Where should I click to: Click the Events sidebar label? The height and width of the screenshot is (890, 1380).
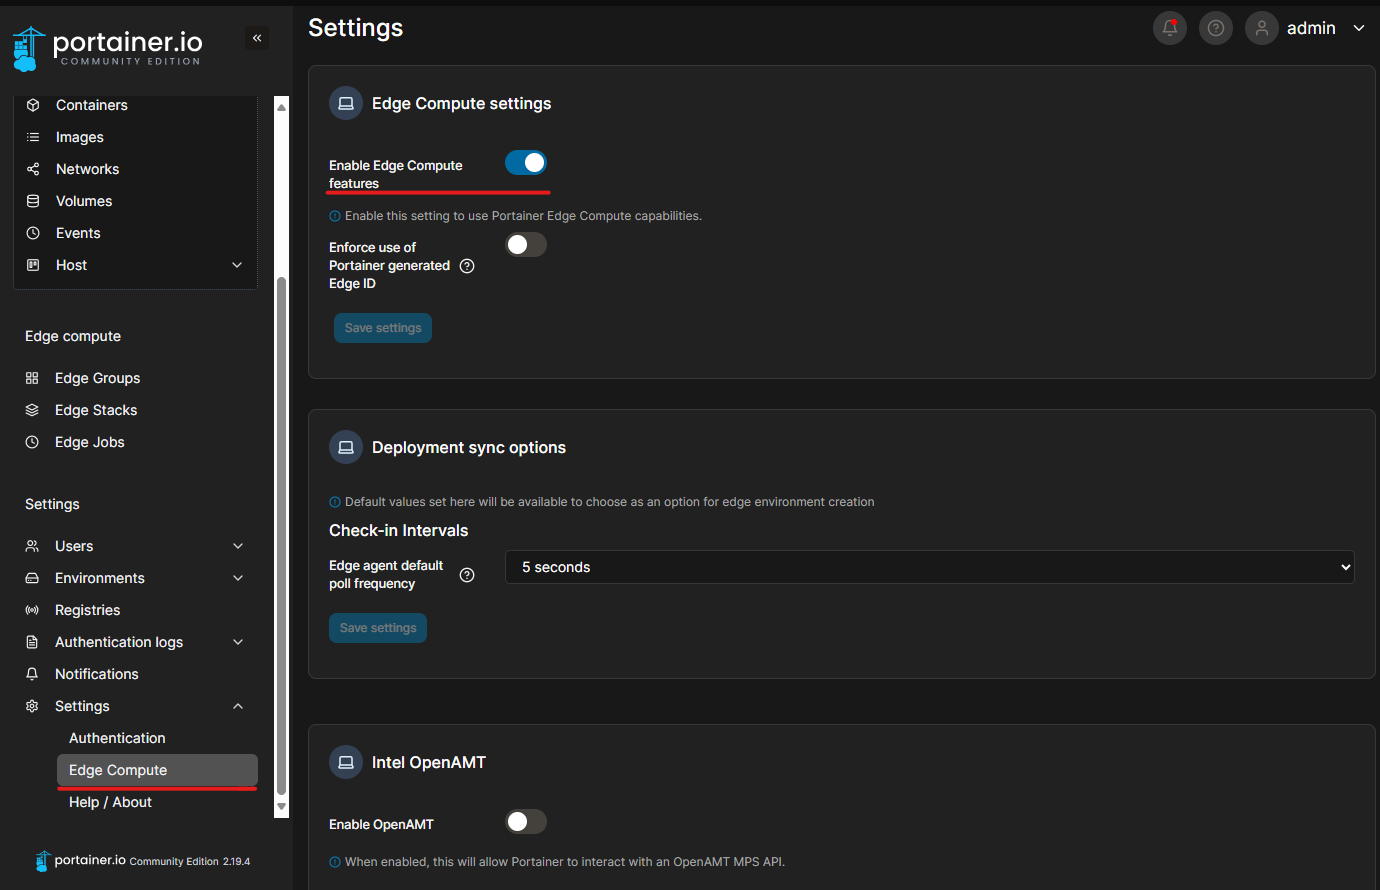[x=78, y=233]
